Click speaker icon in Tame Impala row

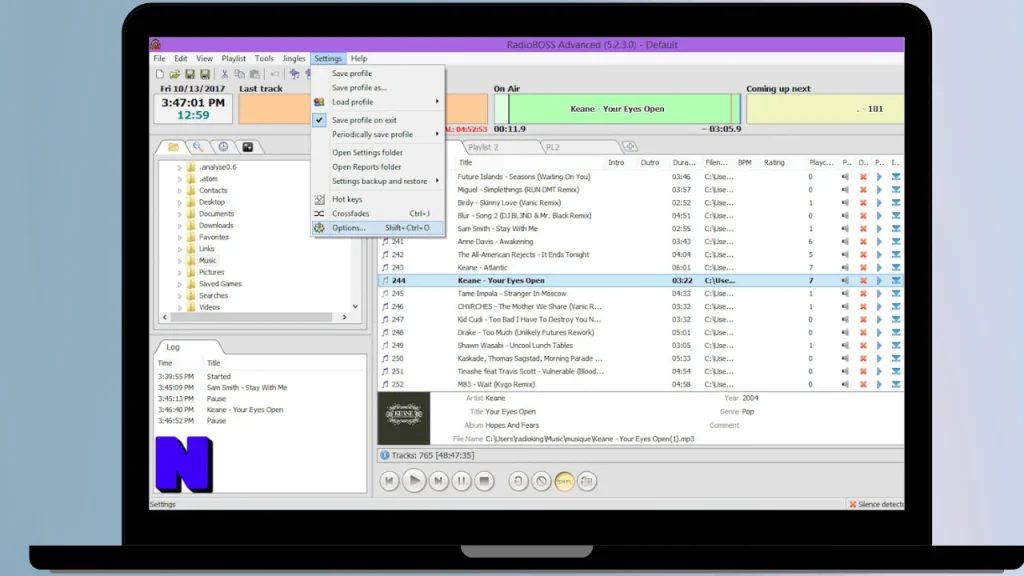(x=845, y=293)
